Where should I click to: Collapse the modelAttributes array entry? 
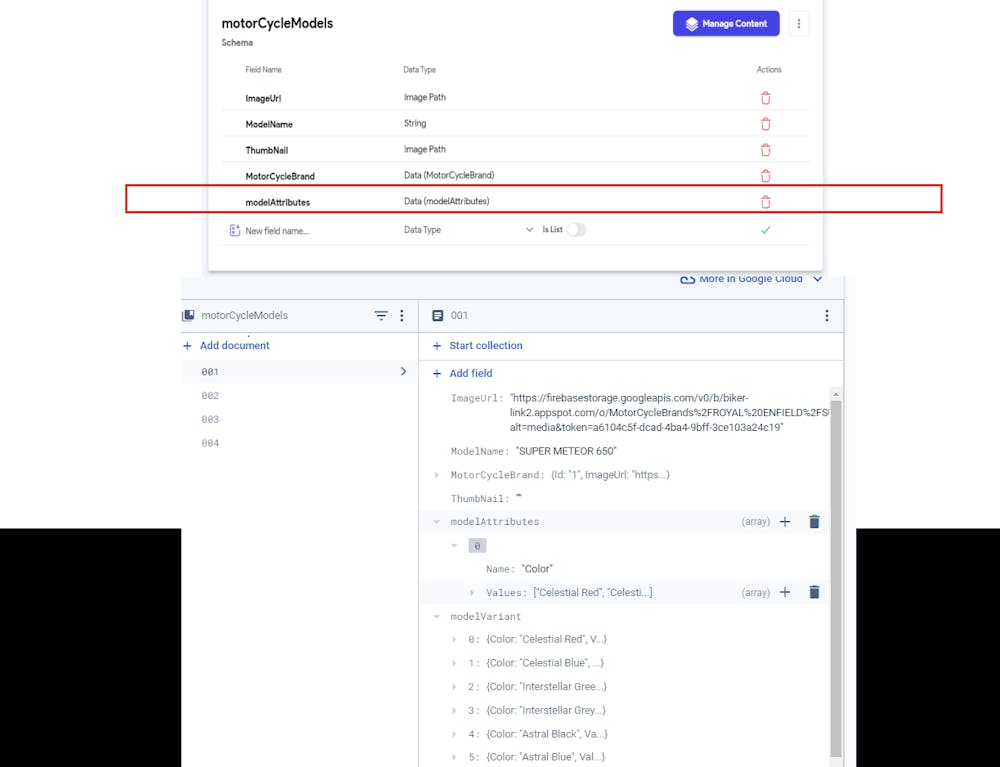435,521
